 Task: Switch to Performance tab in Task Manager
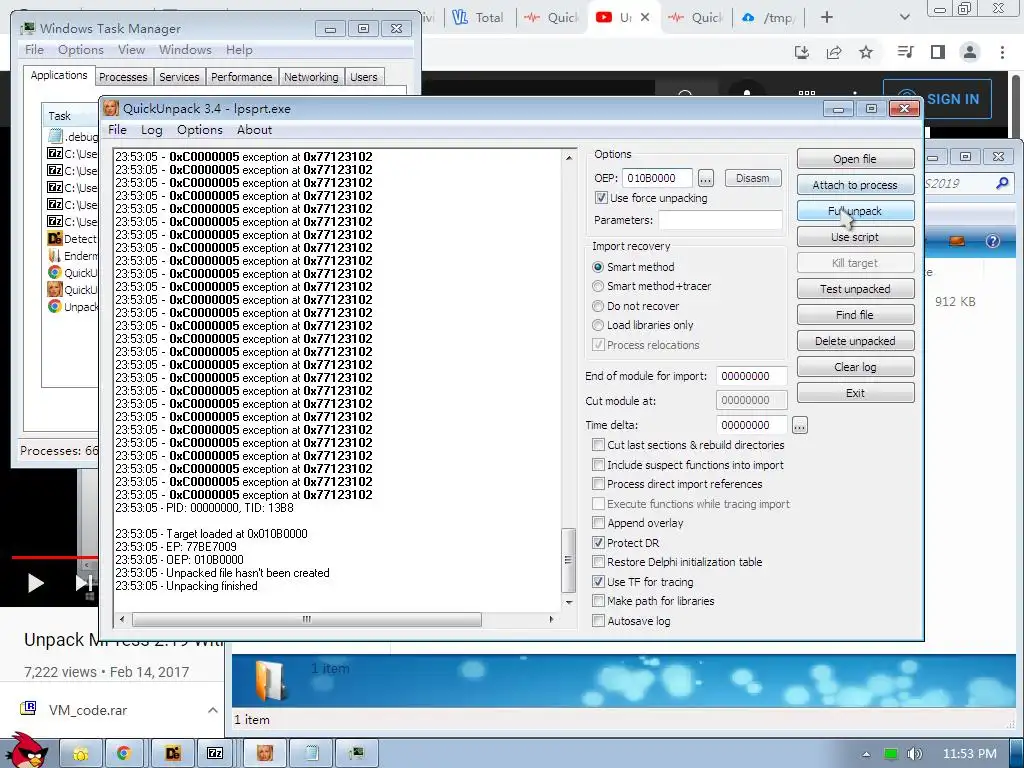[x=242, y=77]
